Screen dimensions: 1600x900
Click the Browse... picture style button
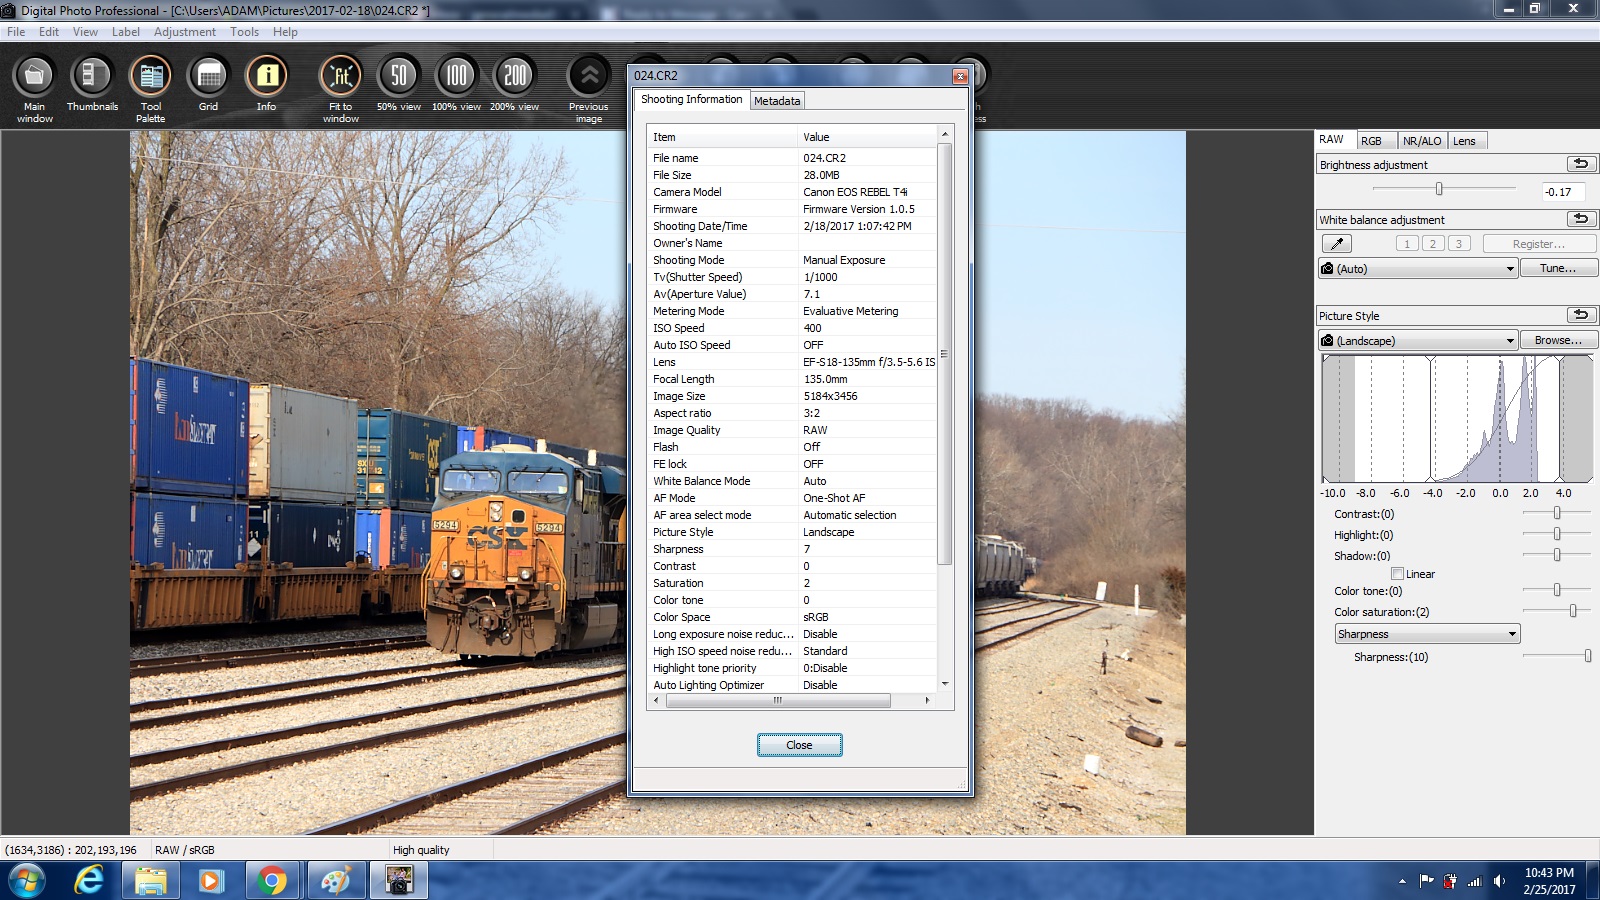coord(1558,341)
